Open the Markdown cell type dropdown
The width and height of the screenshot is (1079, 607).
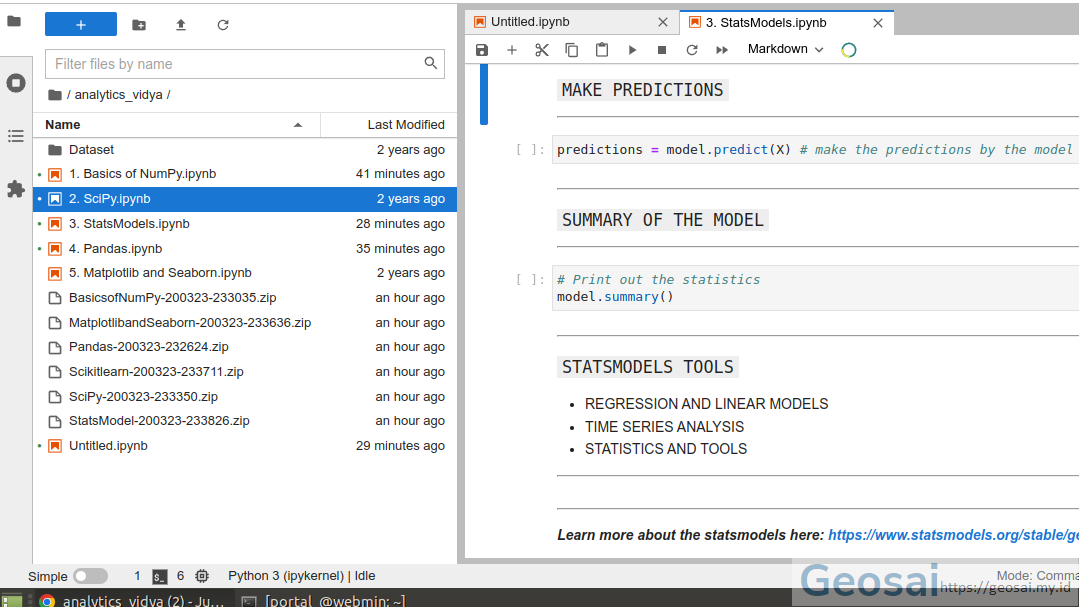coord(784,49)
